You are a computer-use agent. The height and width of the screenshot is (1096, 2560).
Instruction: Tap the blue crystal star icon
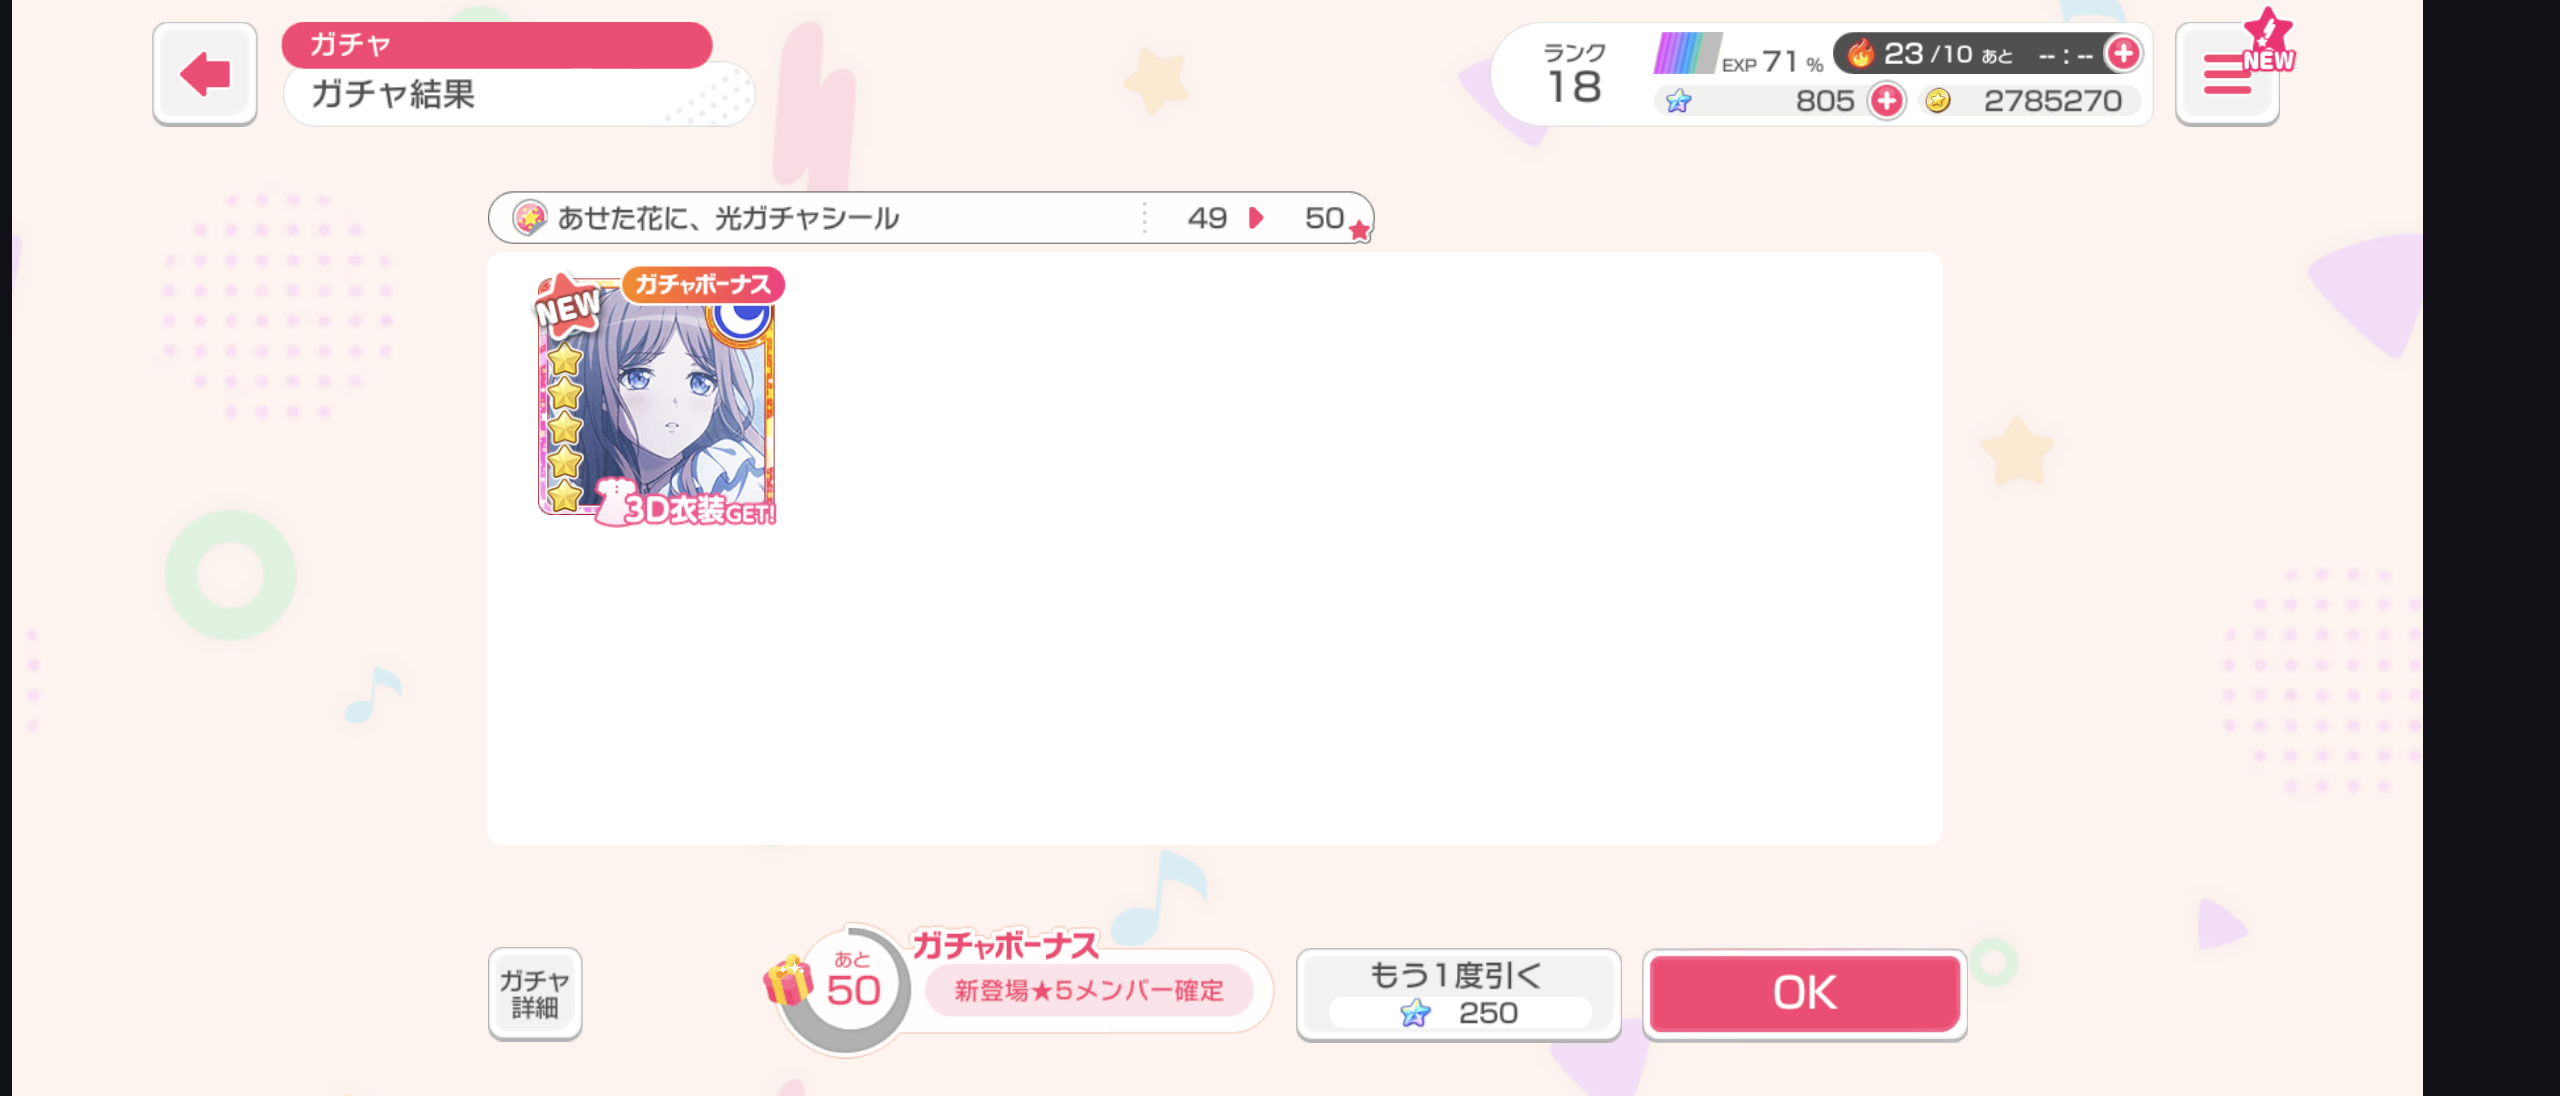point(1678,101)
